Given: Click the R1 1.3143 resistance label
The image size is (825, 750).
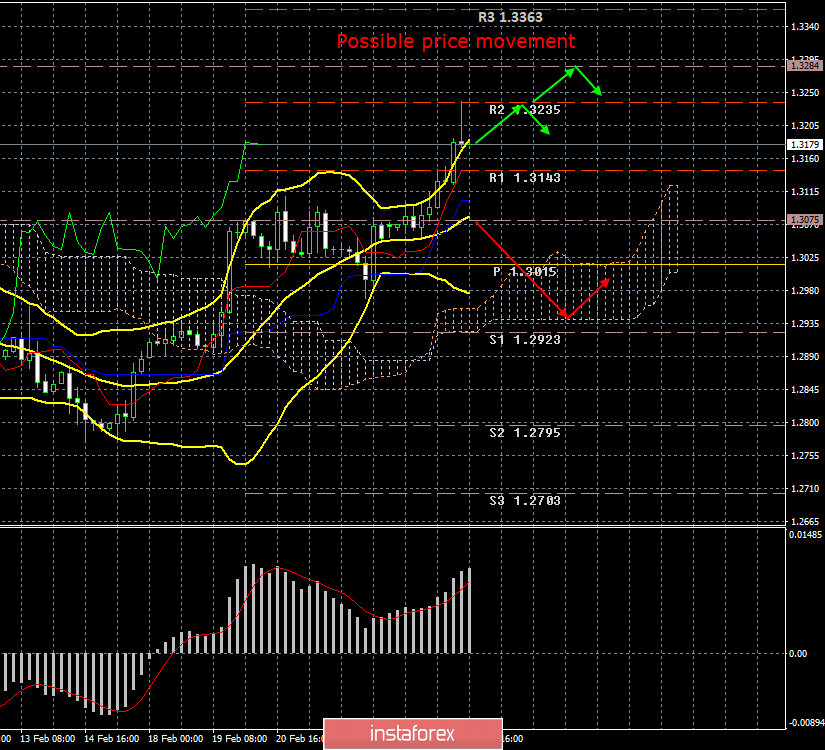Looking at the screenshot, I should tap(525, 178).
